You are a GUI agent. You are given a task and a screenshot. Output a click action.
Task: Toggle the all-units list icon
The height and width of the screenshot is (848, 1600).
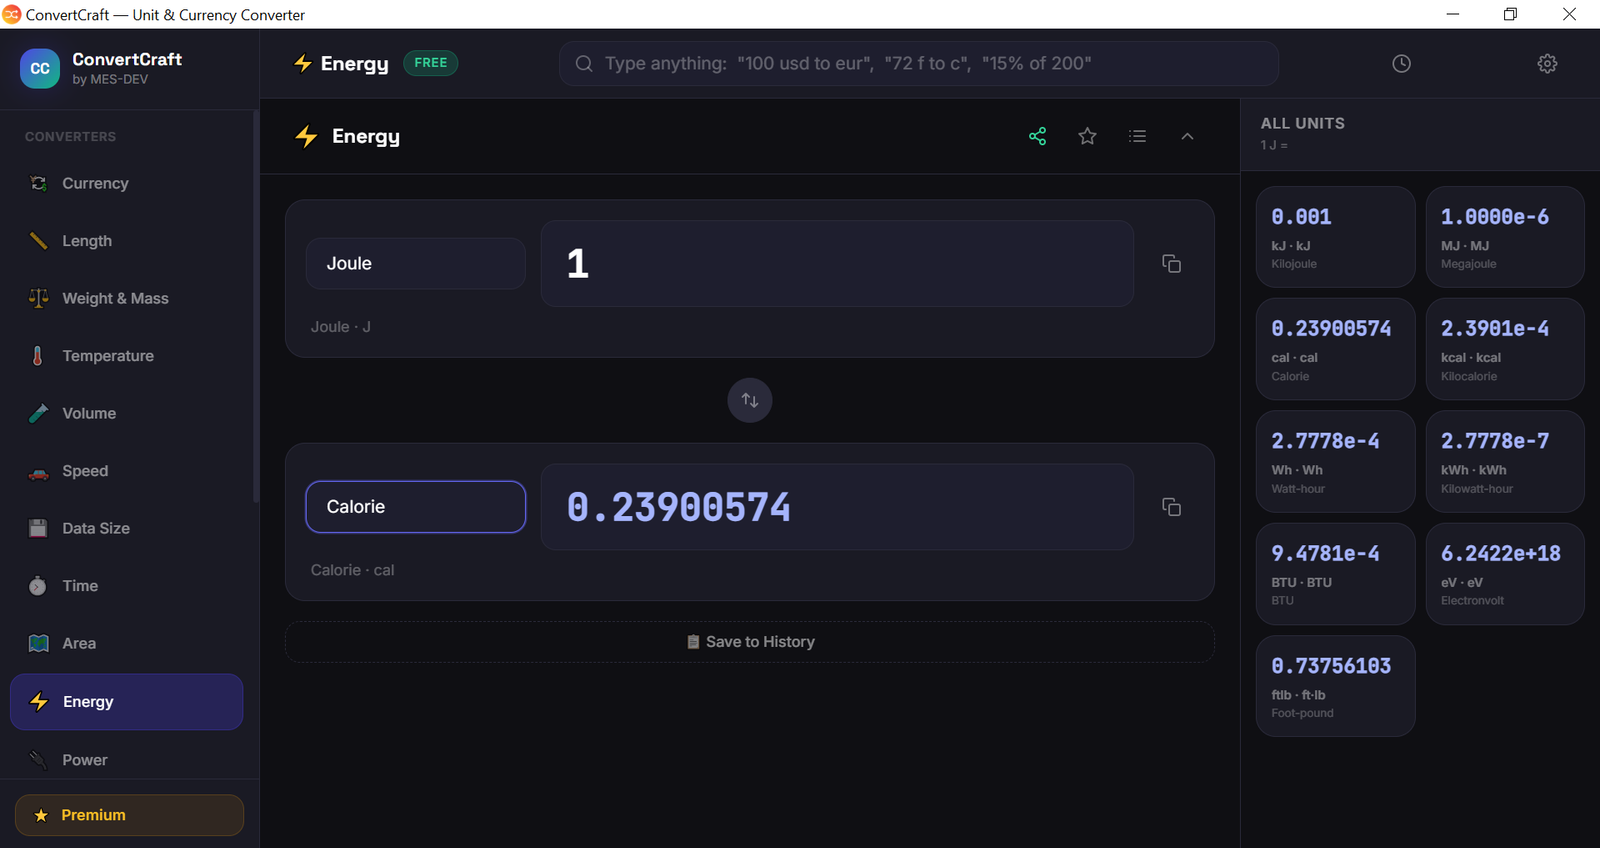pos(1138,136)
